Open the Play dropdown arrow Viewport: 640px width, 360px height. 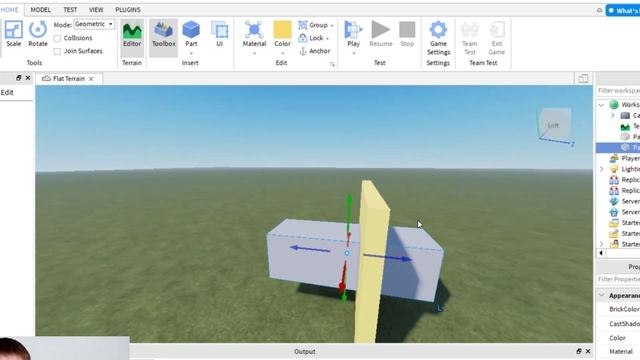click(x=353, y=53)
